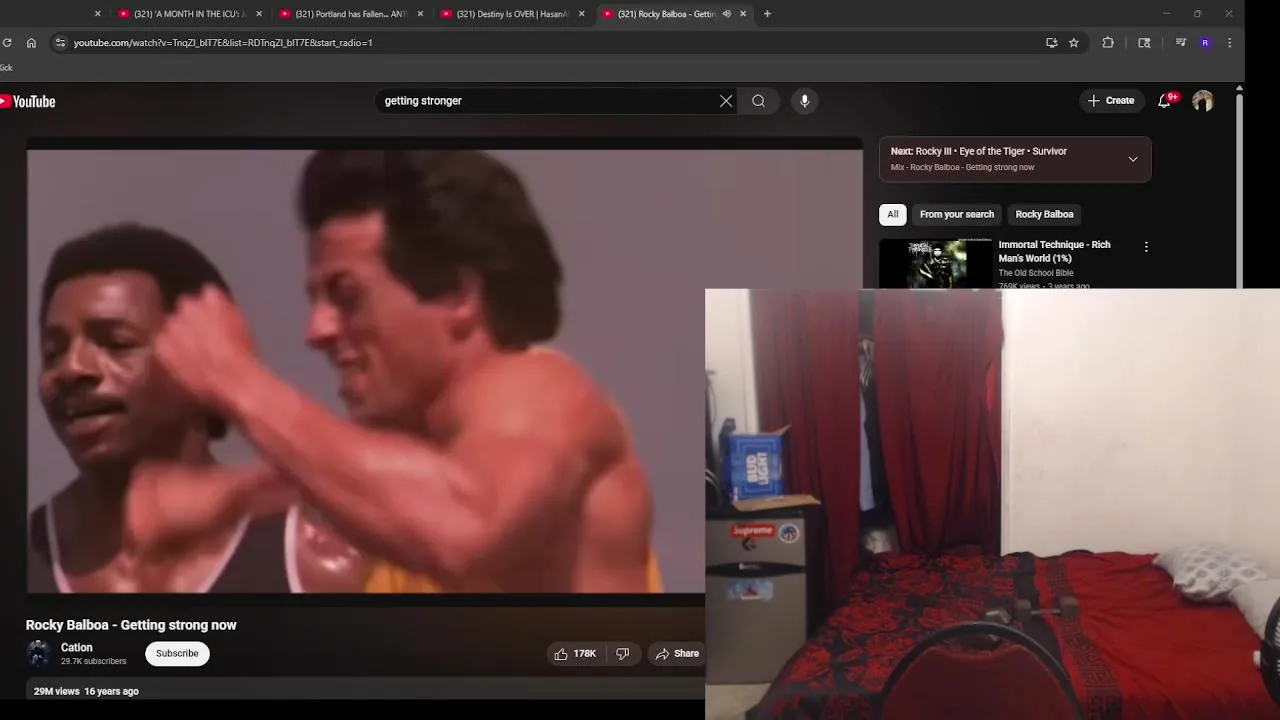Bookmark this page with star icon

pos(1074,43)
